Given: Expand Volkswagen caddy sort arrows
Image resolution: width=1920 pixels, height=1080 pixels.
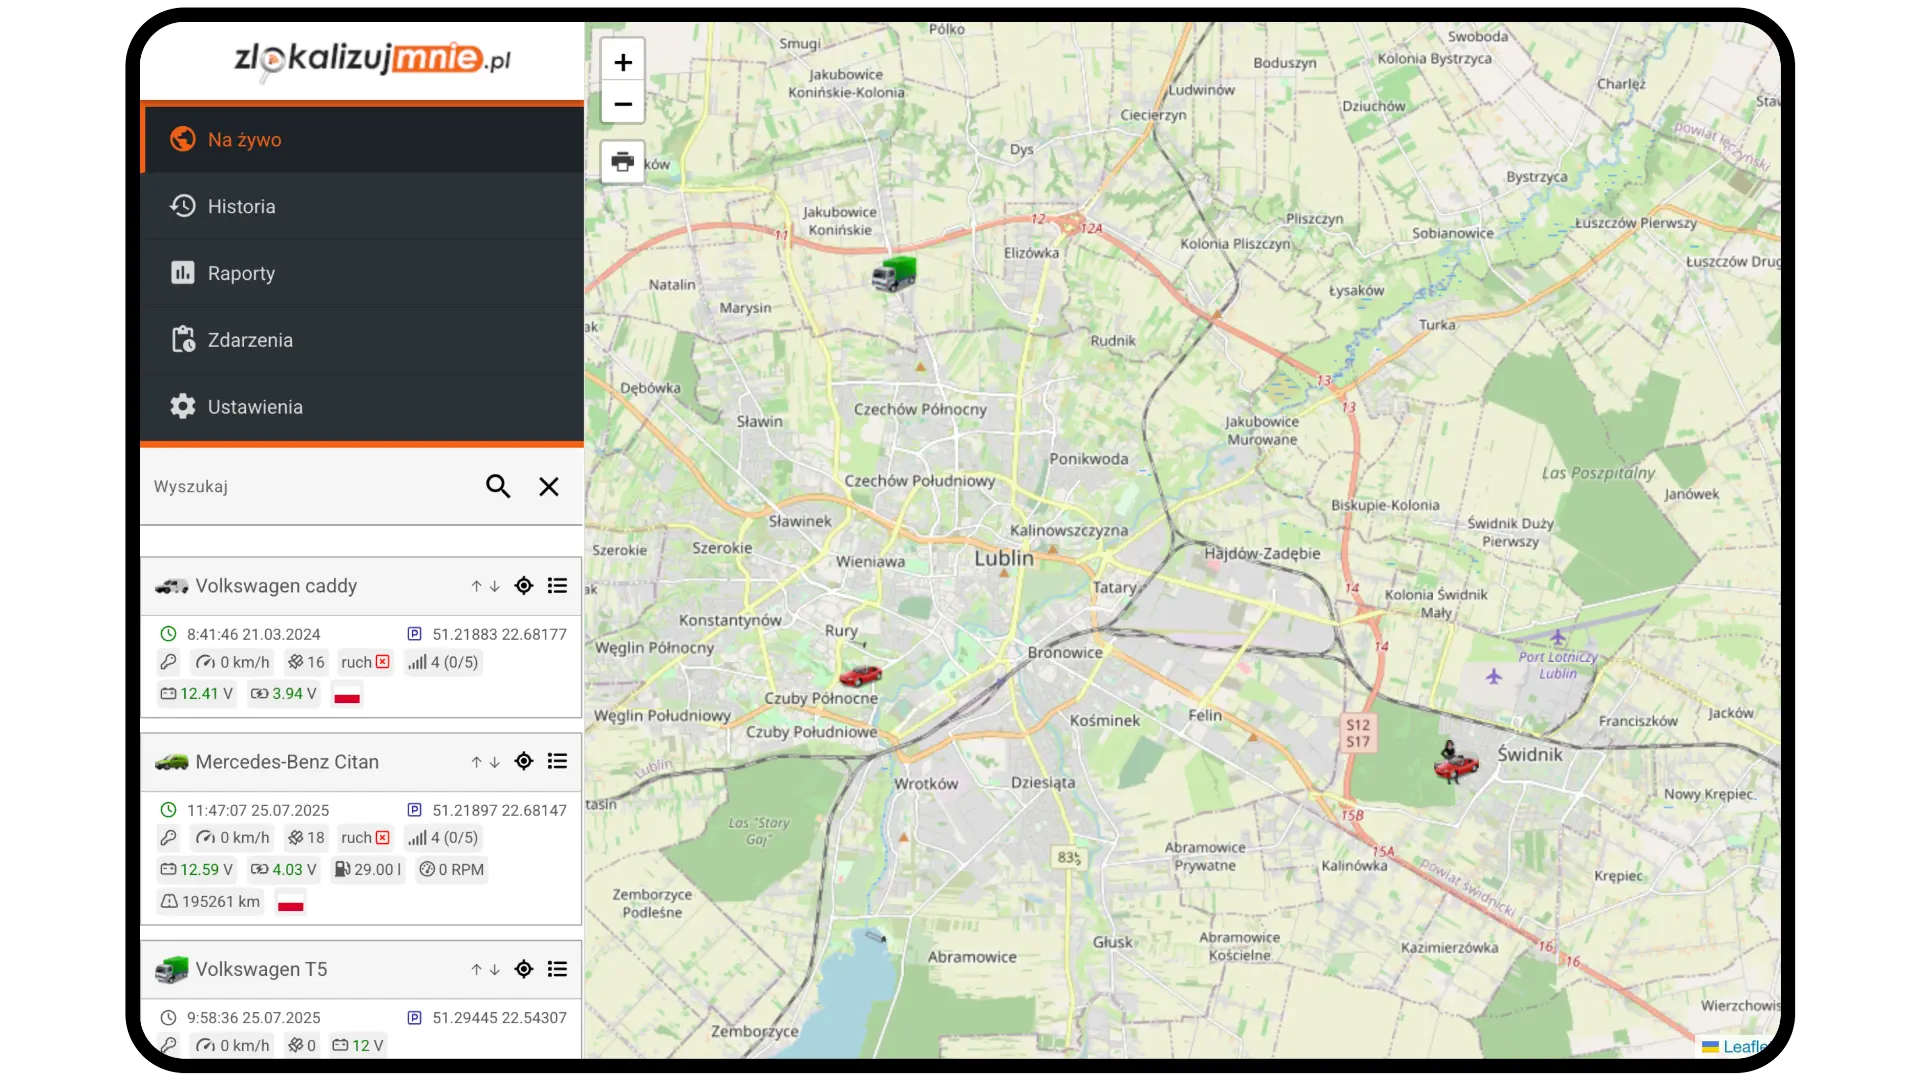Looking at the screenshot, I should click(485, 587).
